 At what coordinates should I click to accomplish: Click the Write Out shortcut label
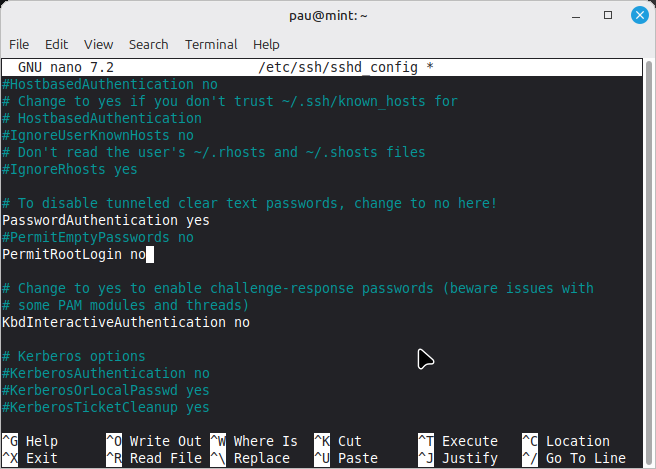165,441
